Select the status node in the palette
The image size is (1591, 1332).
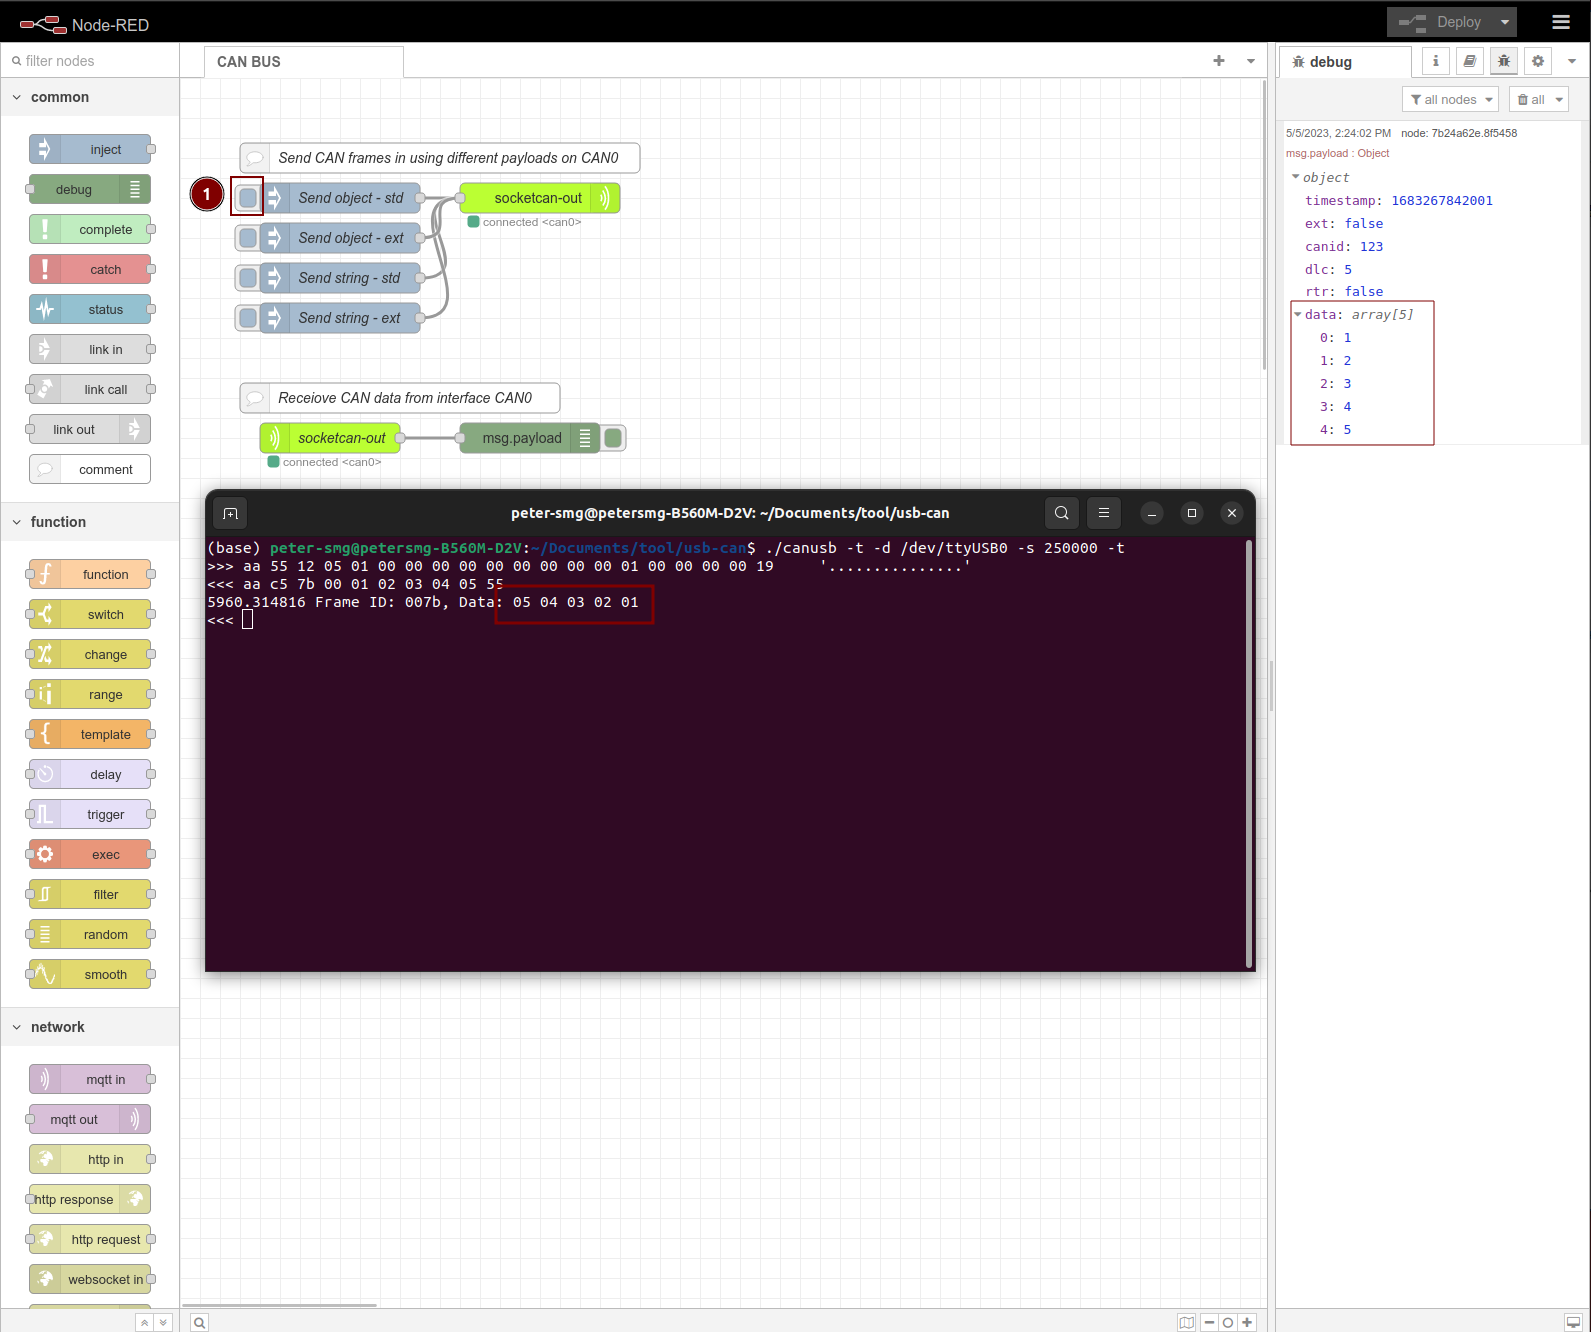pyautogui.click(x=90, y=309)
